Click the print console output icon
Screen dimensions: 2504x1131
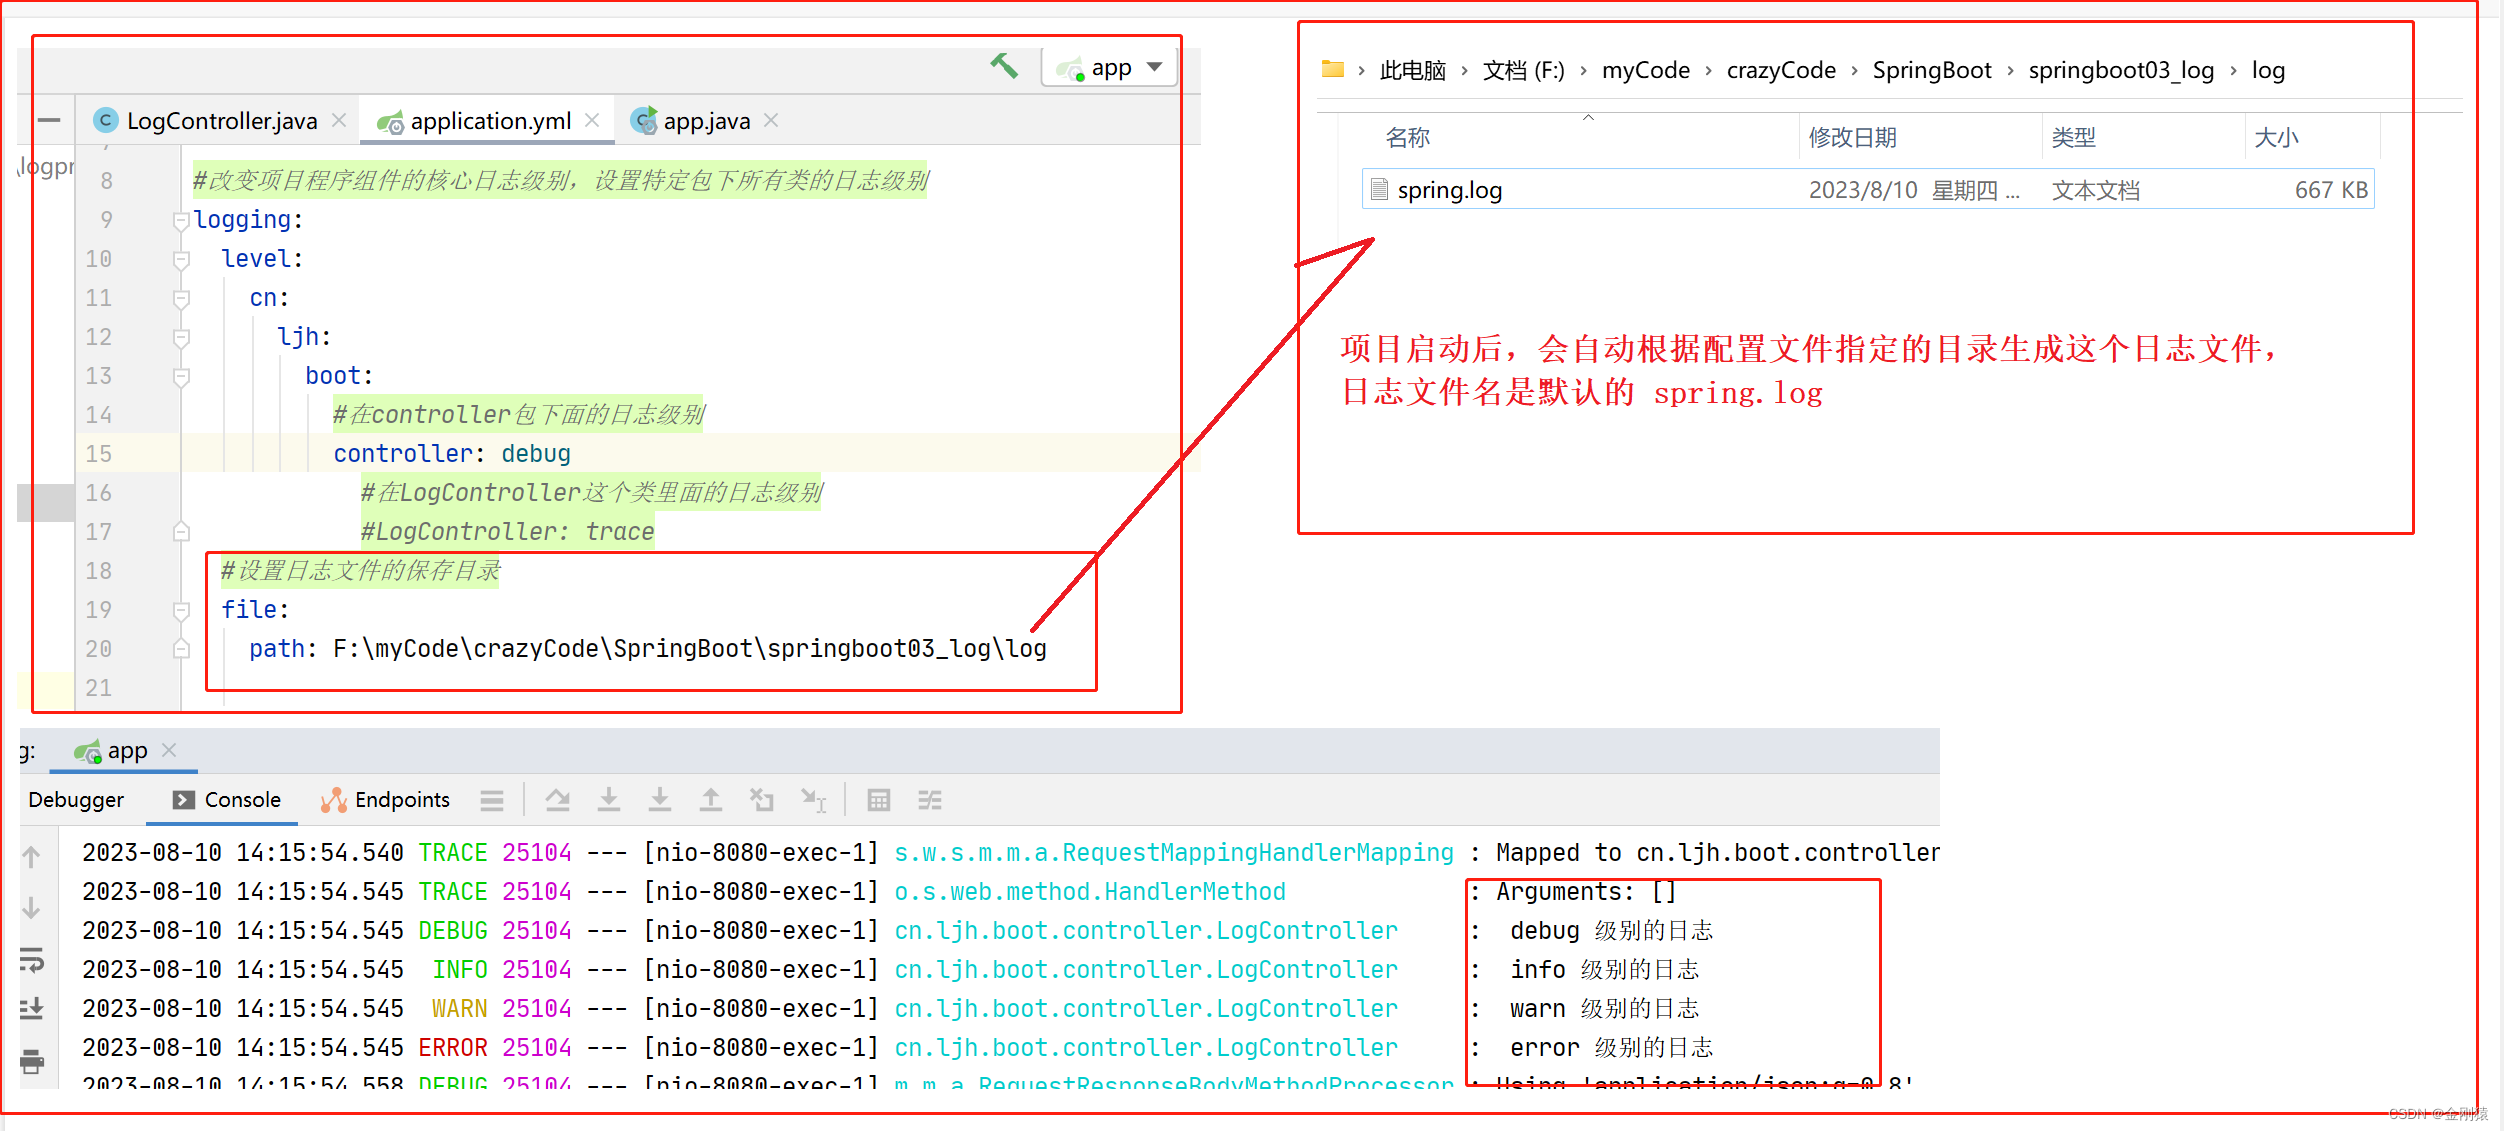[x=32, y=1061]
